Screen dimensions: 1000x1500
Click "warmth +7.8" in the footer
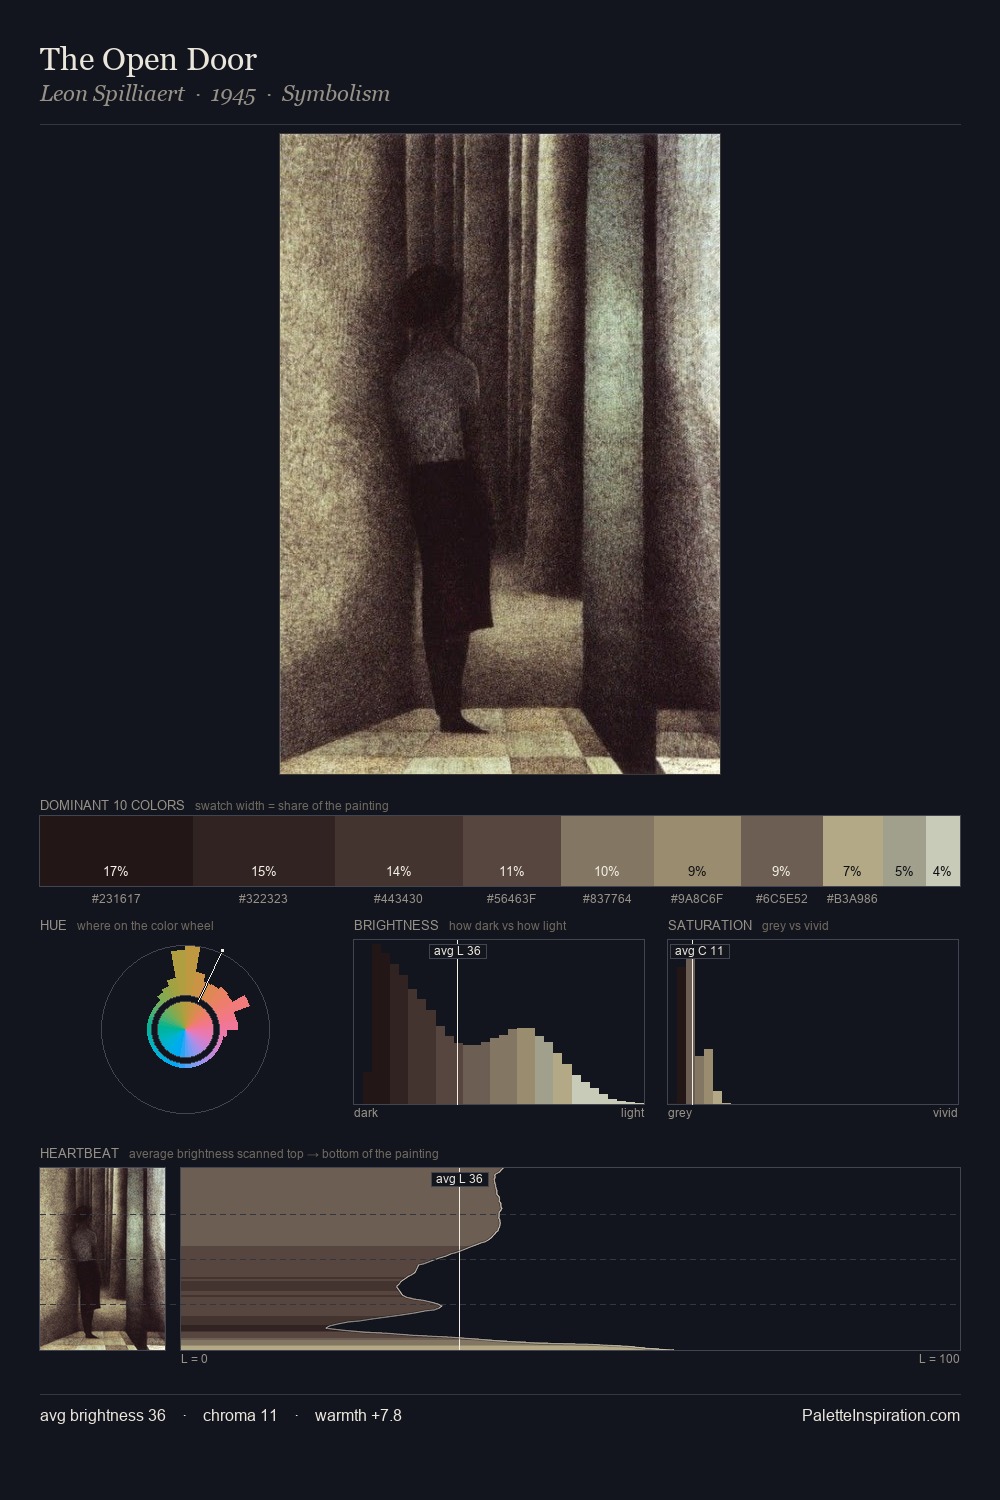coord(358,1416)
